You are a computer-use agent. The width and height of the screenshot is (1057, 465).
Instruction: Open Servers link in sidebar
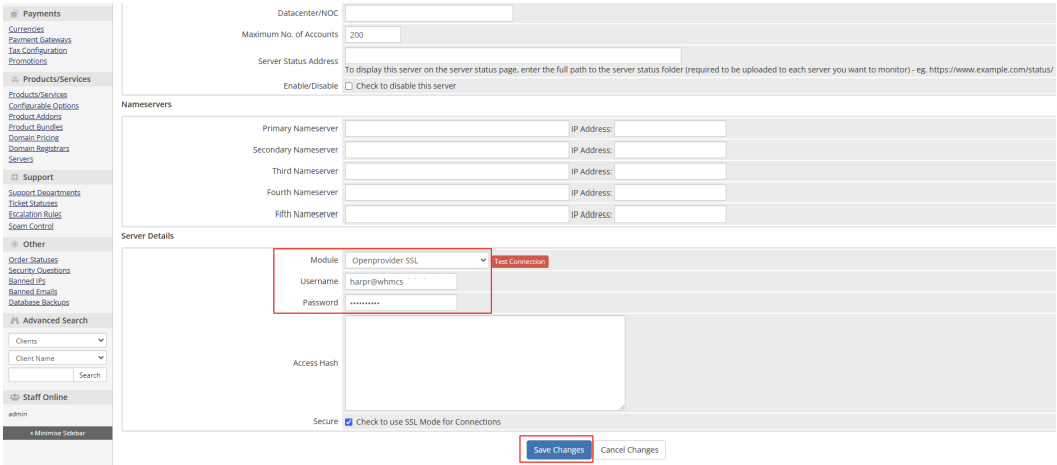[x=21, y=159]
